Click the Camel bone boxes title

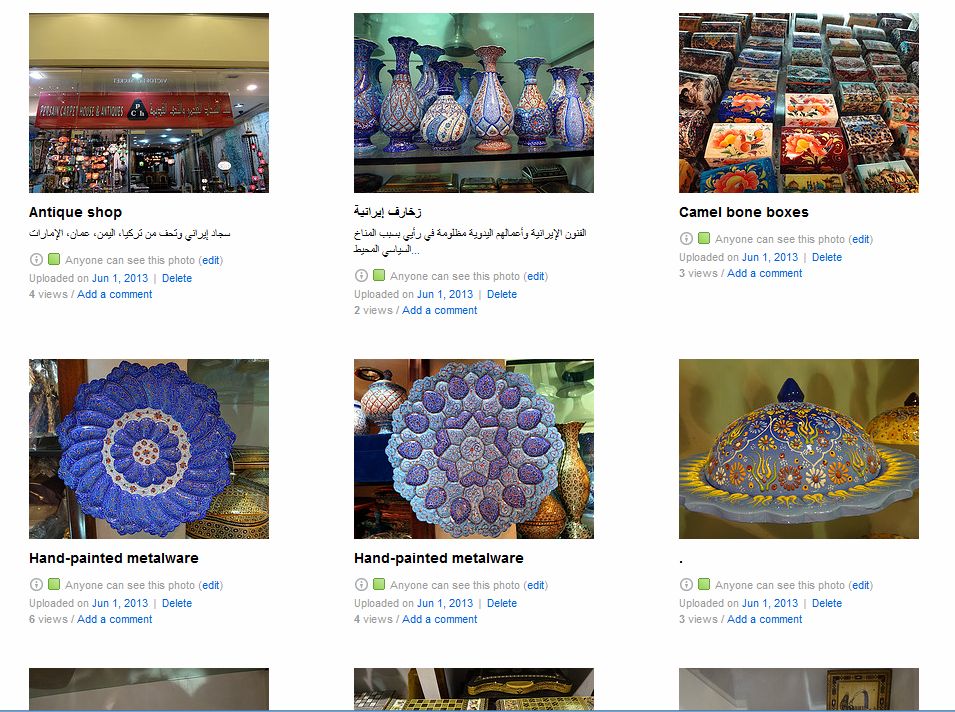(x=744, y=212)
